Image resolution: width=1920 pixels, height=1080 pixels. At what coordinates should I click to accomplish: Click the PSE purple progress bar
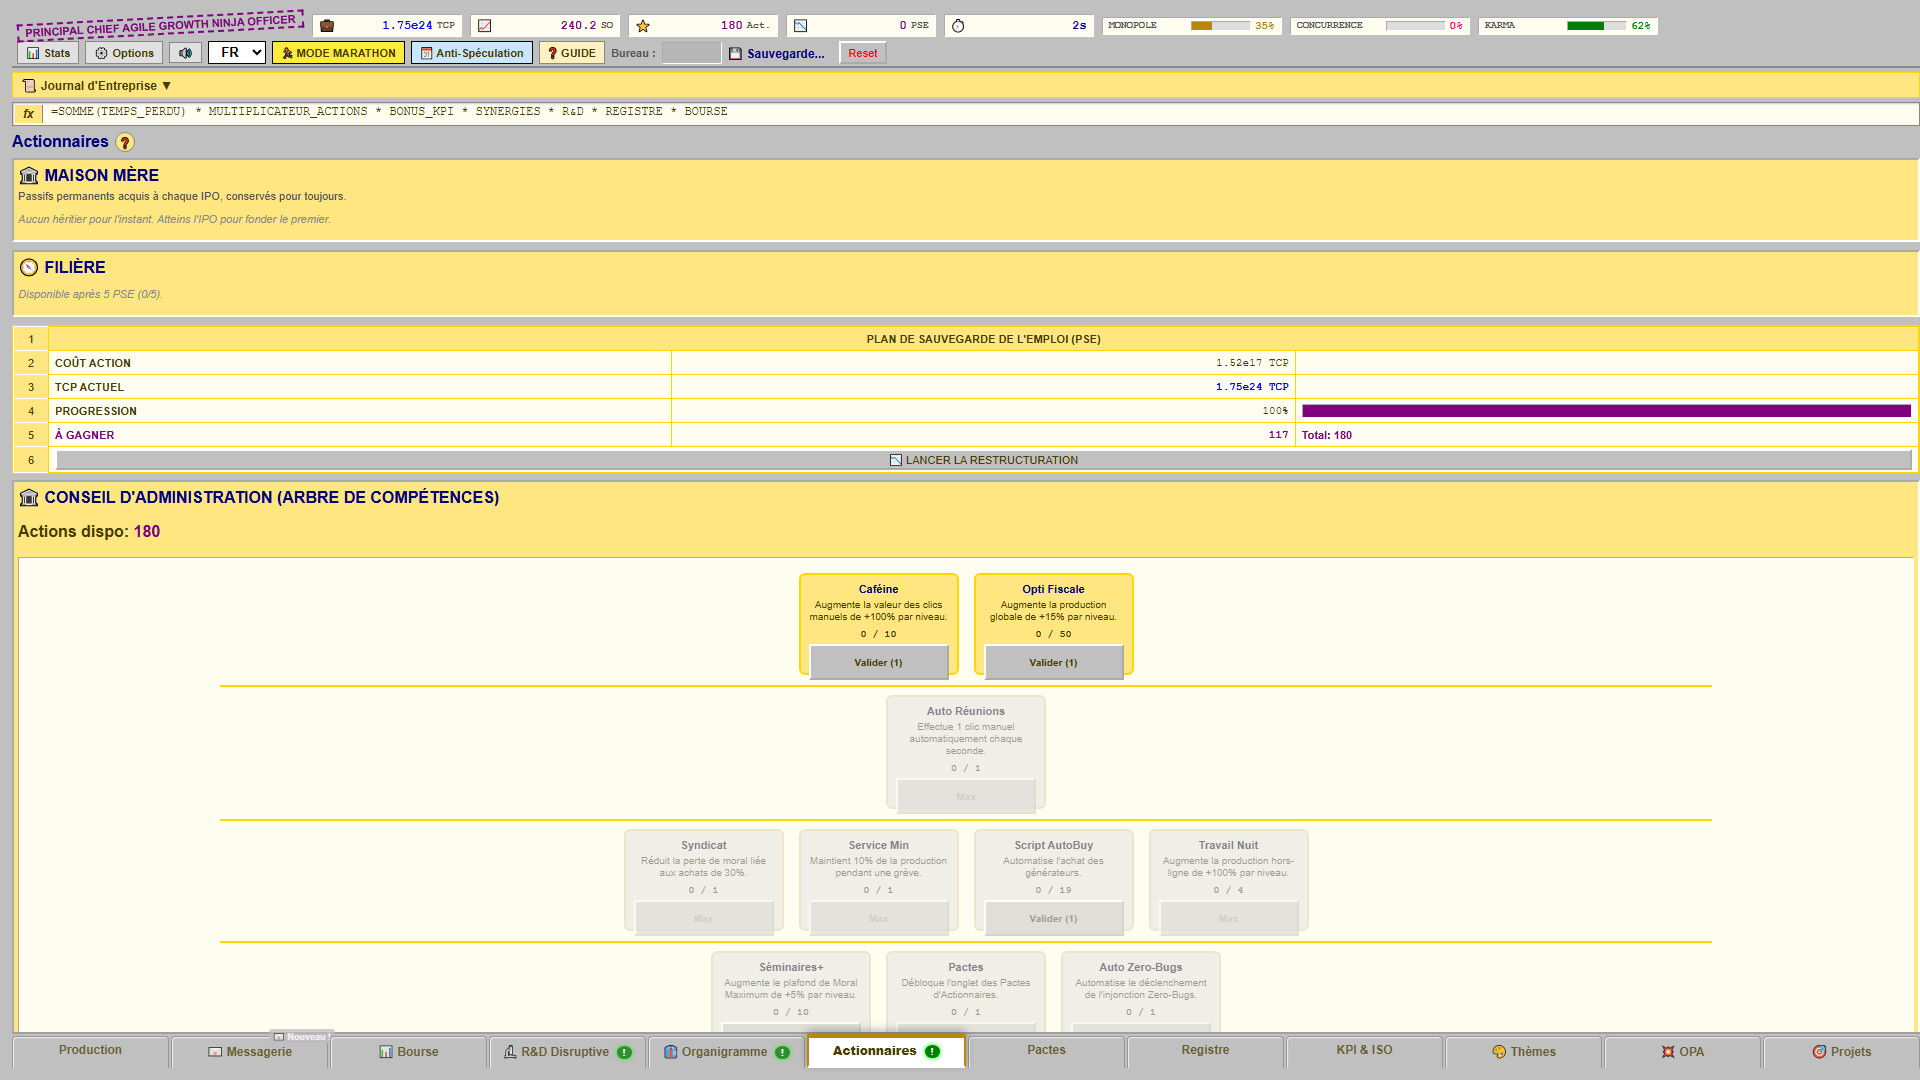[x=1606, y=411]
